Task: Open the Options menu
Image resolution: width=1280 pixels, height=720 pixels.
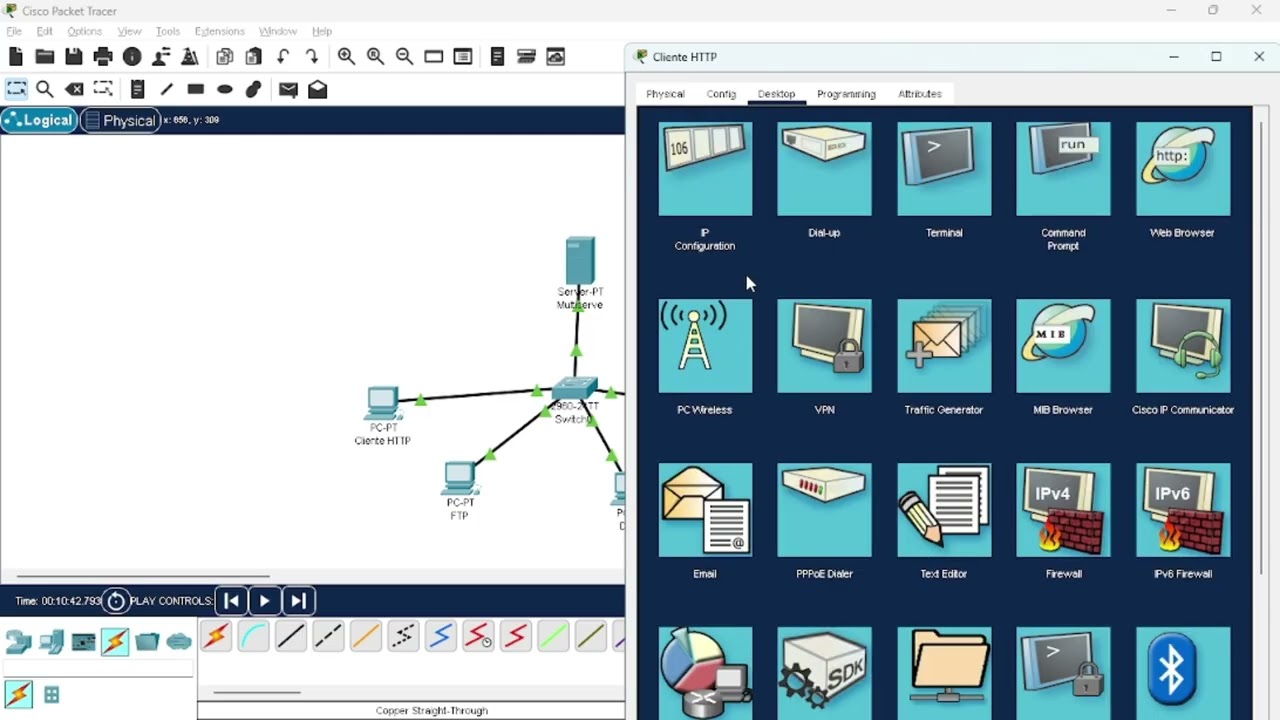Action: point(85,32)
